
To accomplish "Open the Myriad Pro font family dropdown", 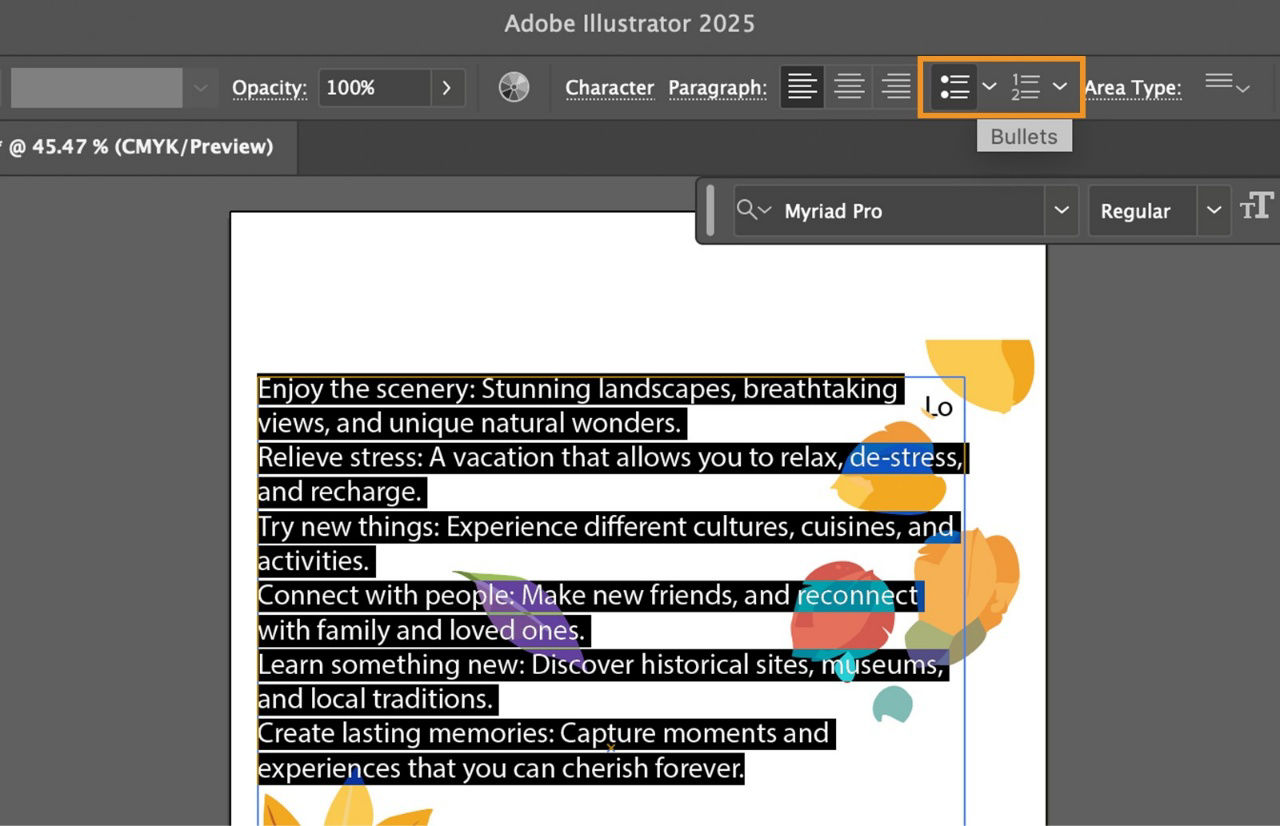I will (x=1062, y=211).
